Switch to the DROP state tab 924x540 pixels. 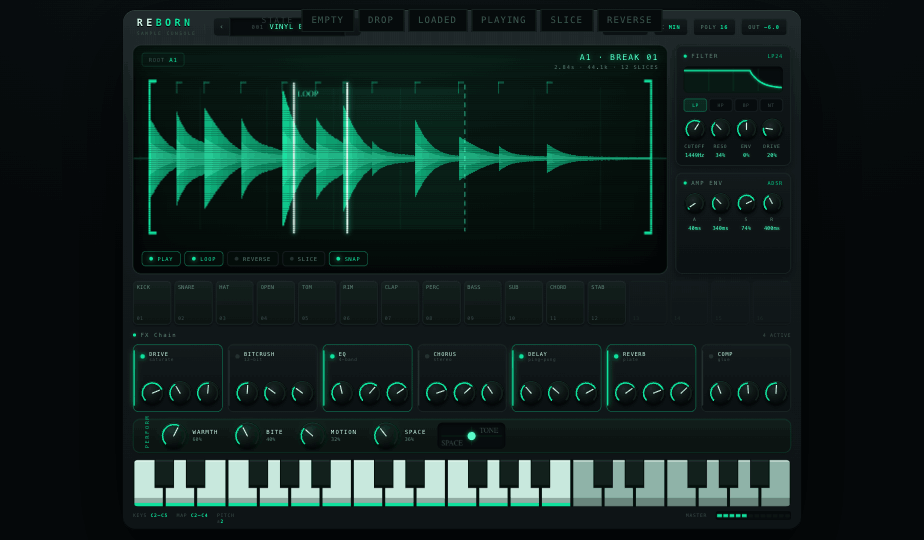(x=381, y=19)
